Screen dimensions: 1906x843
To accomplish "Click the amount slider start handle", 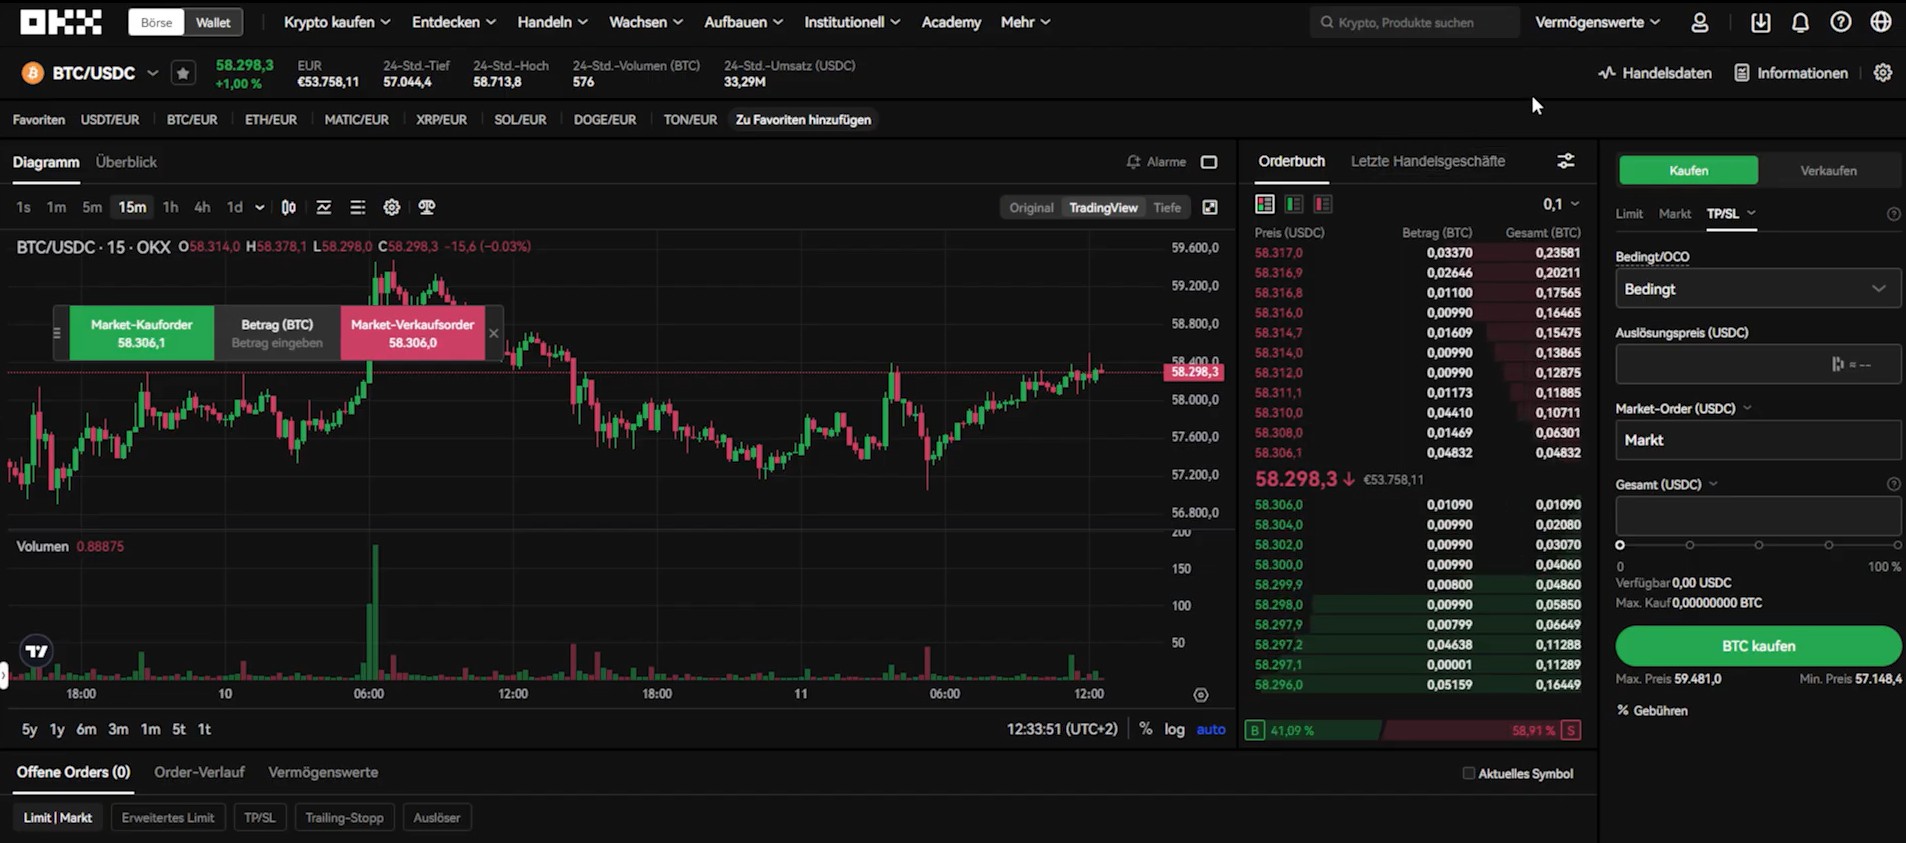I will [x=1620, y=545].
